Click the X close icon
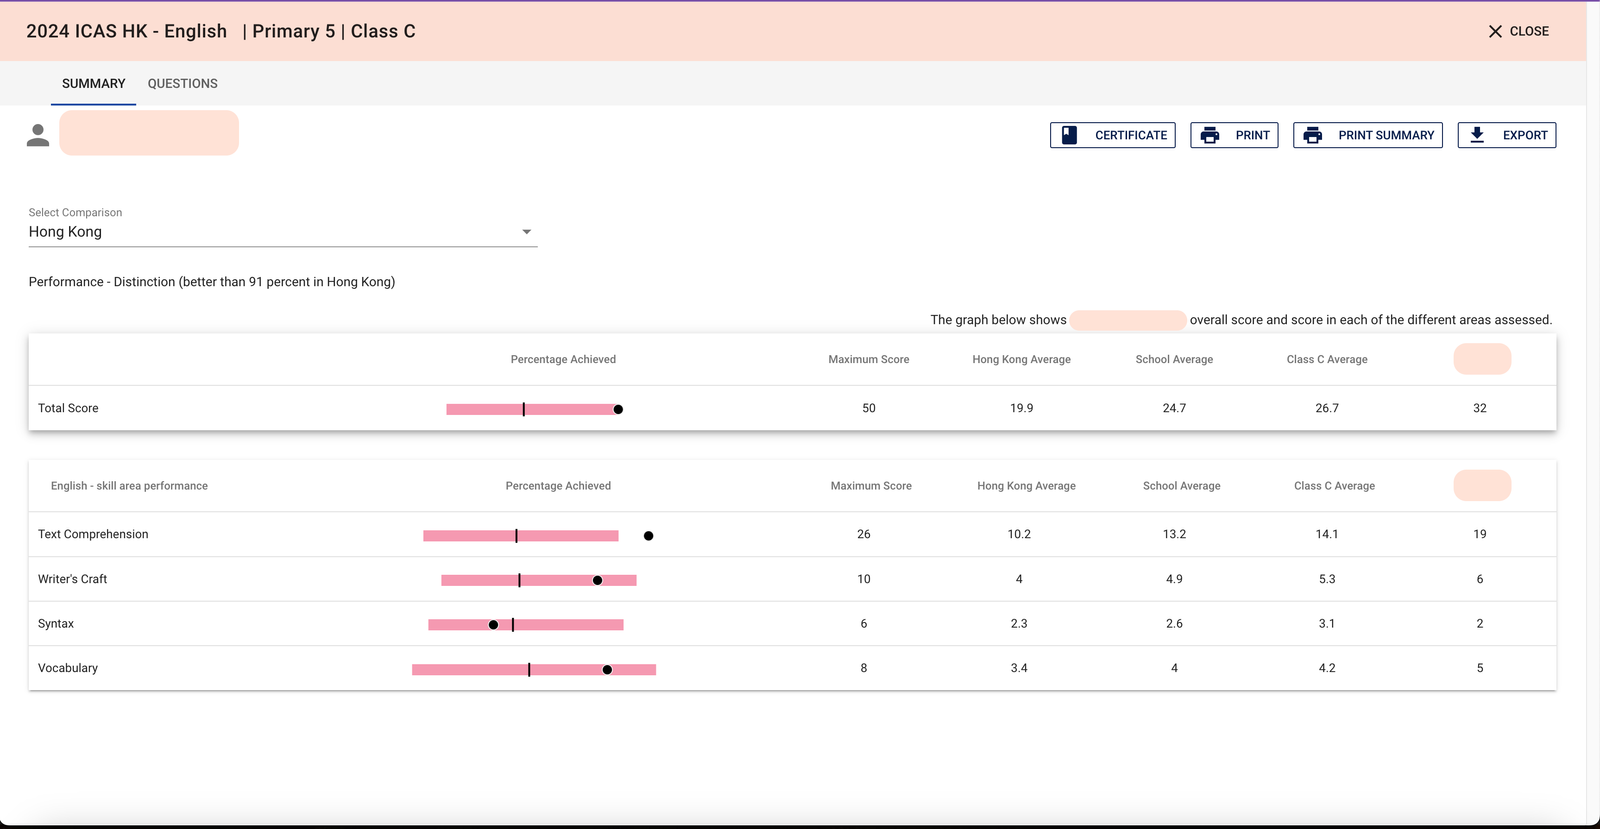Screen dimensions: 1600x829 [x=1495, y=32]
